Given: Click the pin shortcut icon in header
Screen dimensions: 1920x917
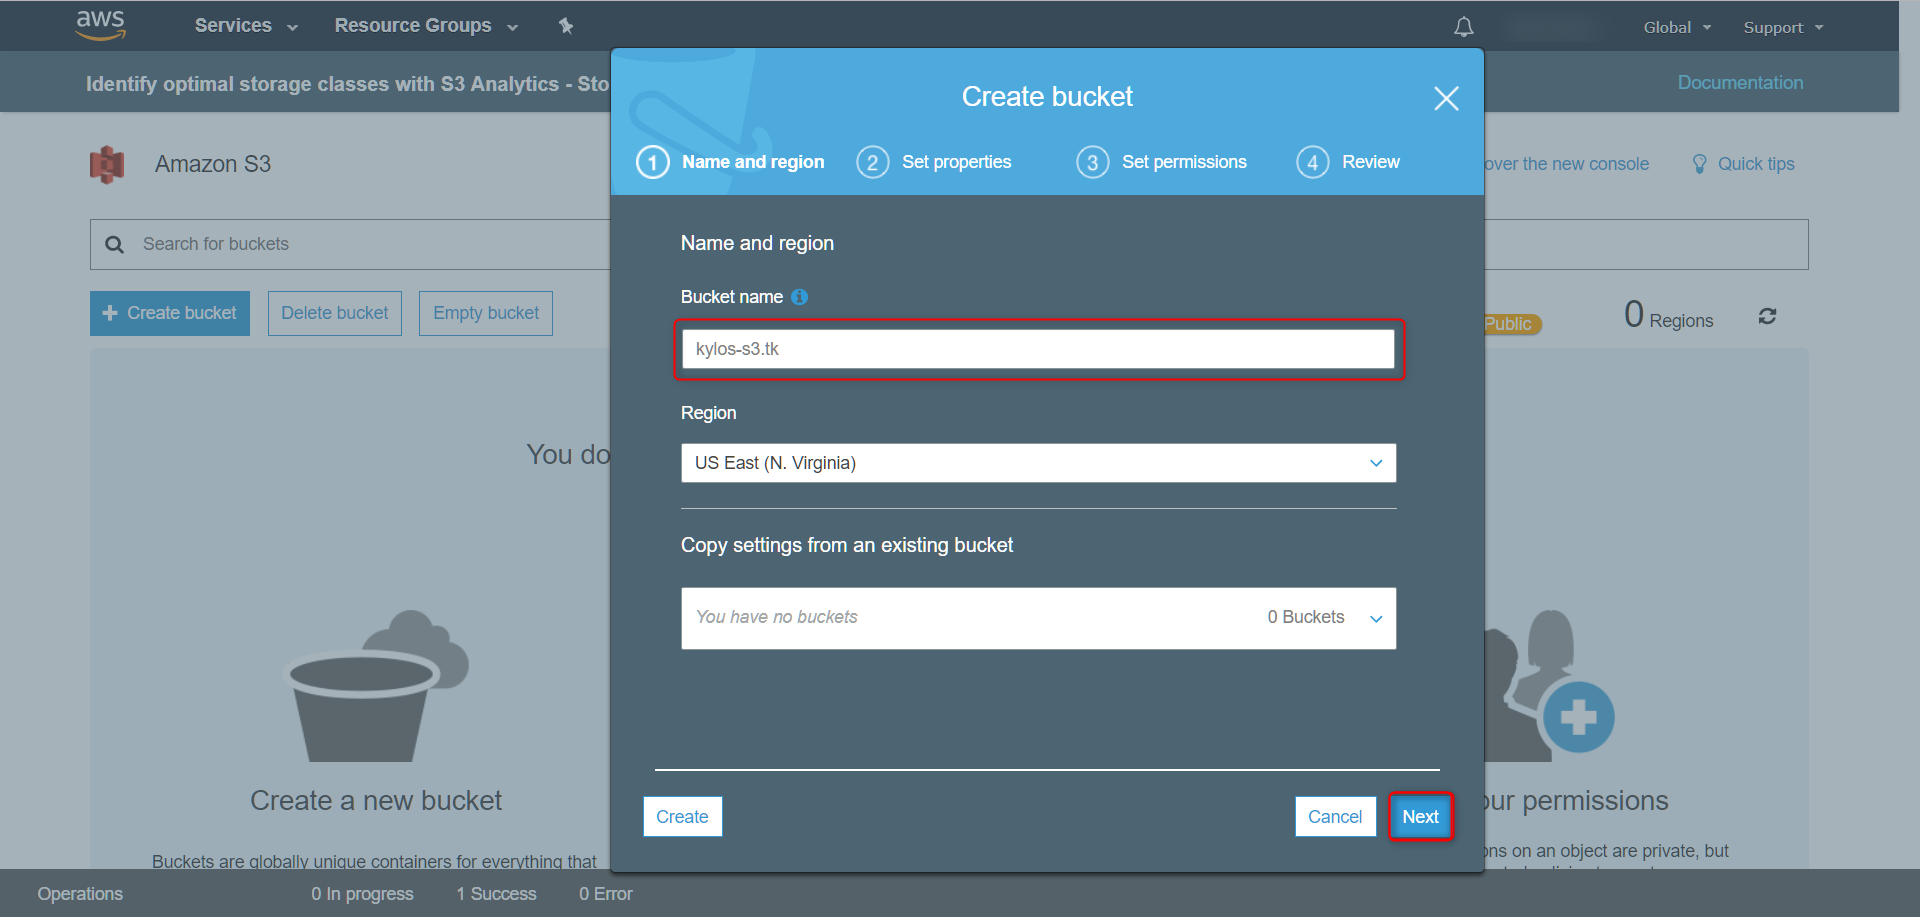Looking at the screenshot, I should coord(566,26).
